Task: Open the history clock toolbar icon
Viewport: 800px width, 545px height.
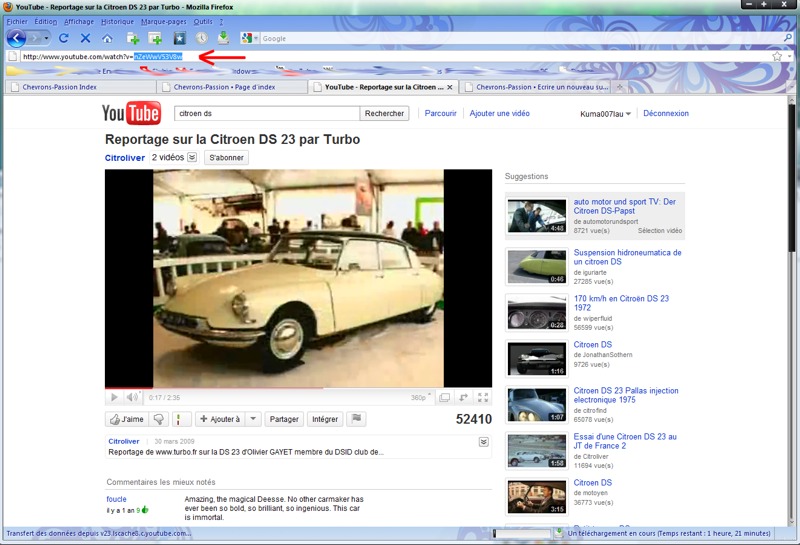Action: [202, 38]
